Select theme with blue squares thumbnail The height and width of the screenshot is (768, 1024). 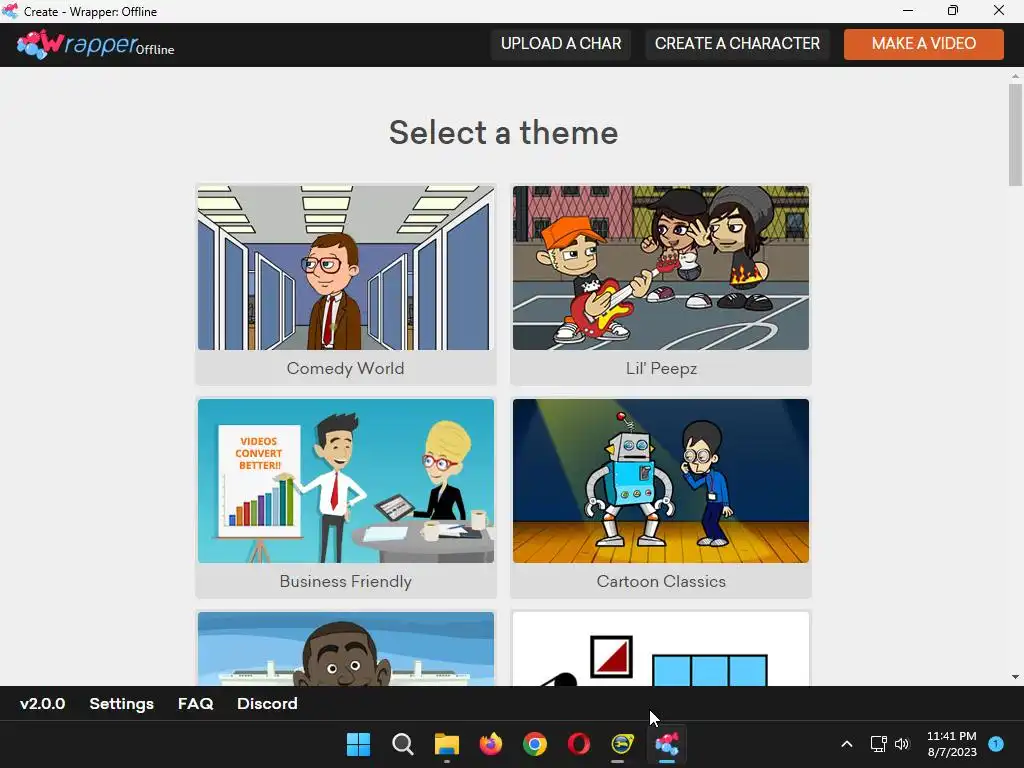point(661,648)
